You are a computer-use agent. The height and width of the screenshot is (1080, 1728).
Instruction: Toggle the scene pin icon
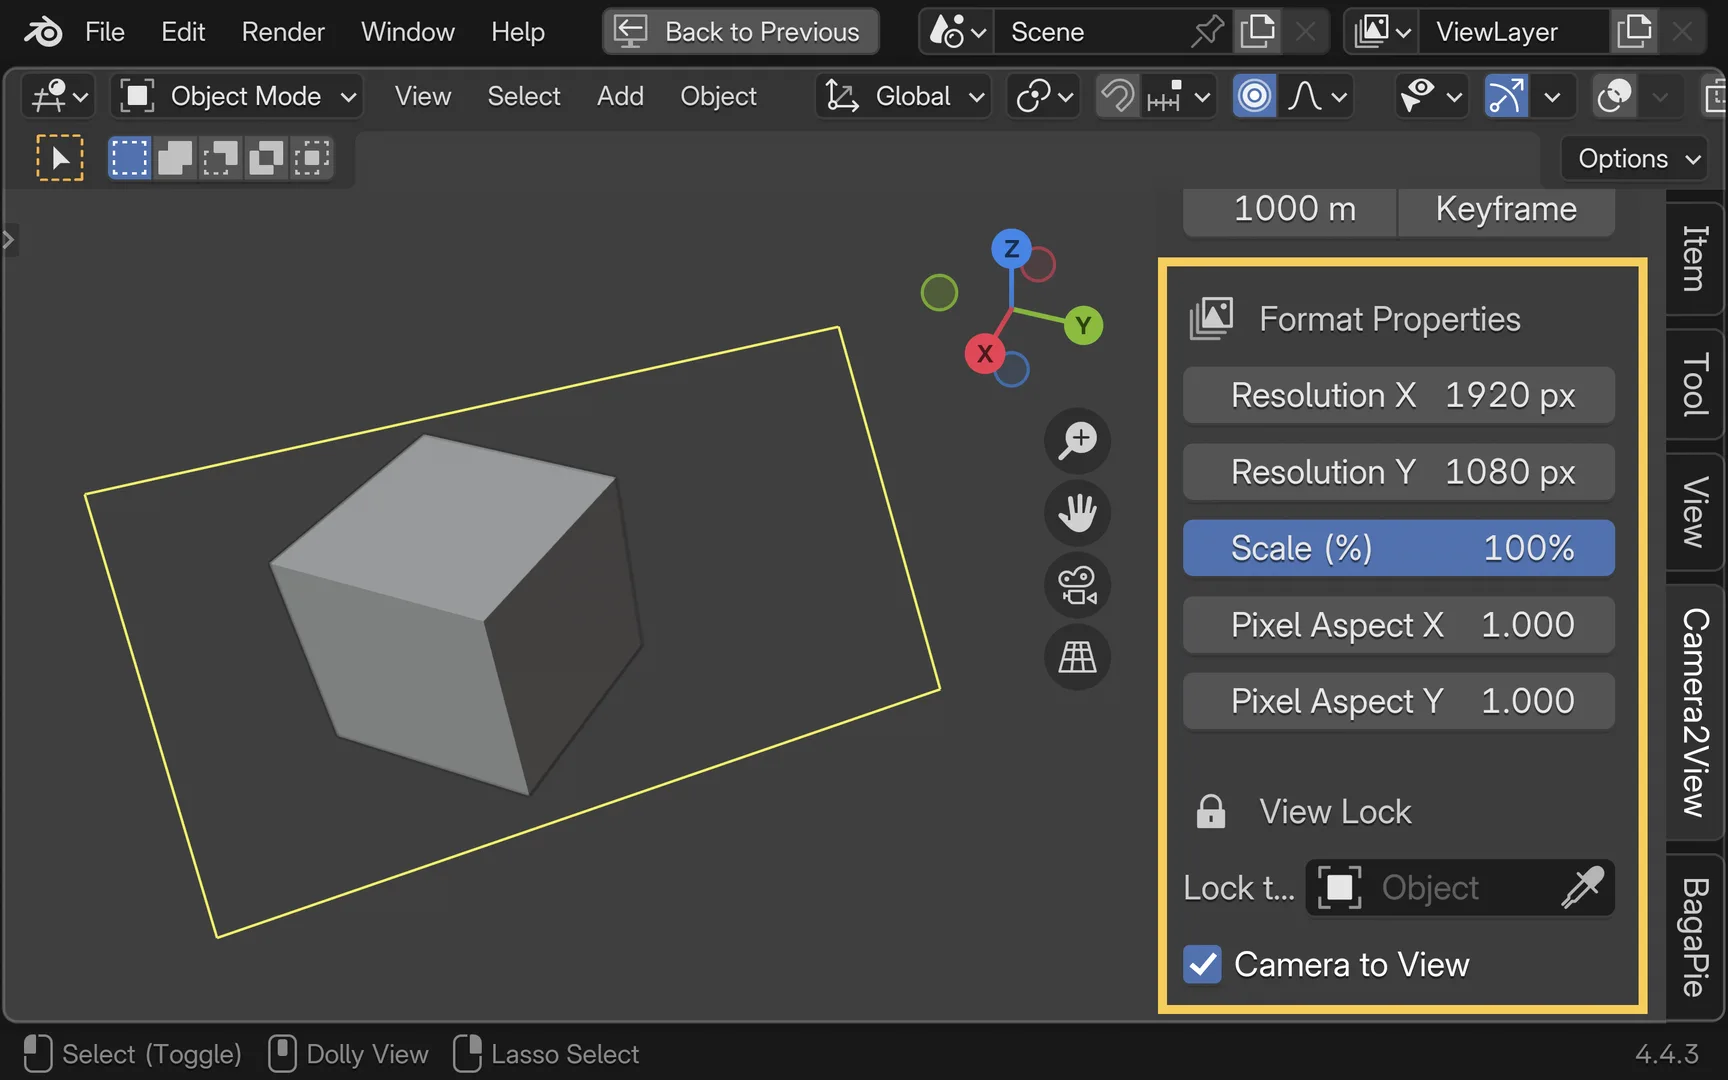(x=1208, y=32)
